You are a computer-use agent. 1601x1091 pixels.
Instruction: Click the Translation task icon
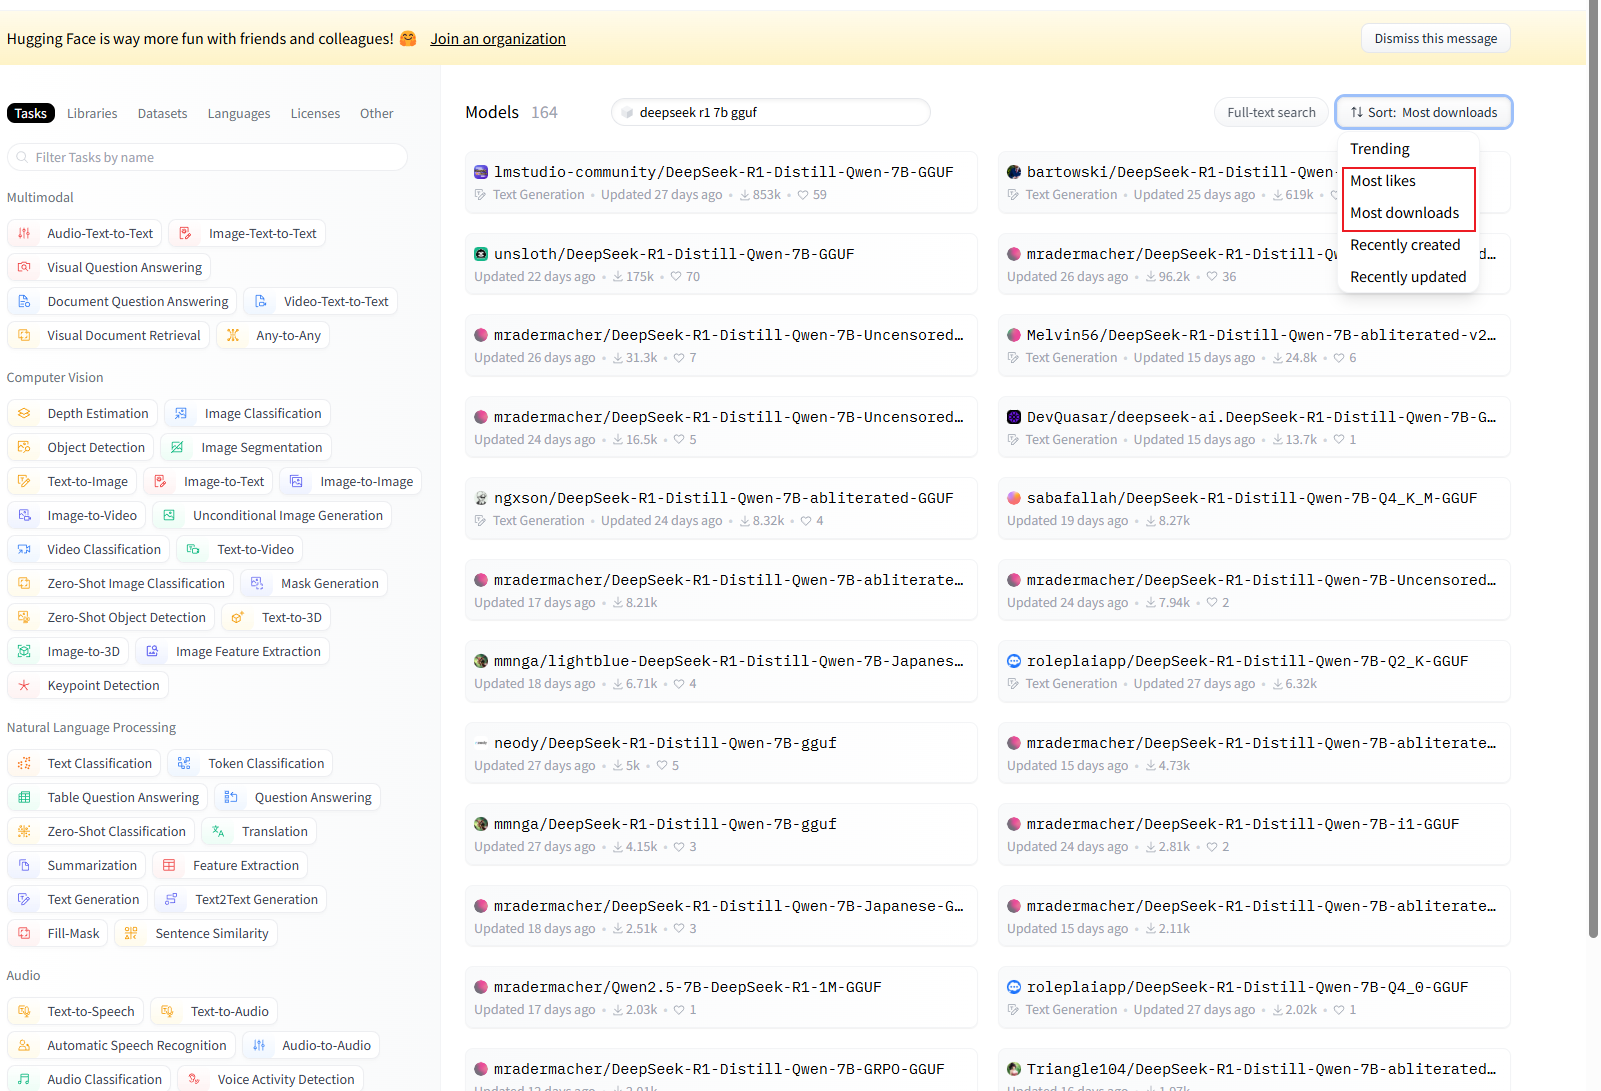[x=218, y=831]
